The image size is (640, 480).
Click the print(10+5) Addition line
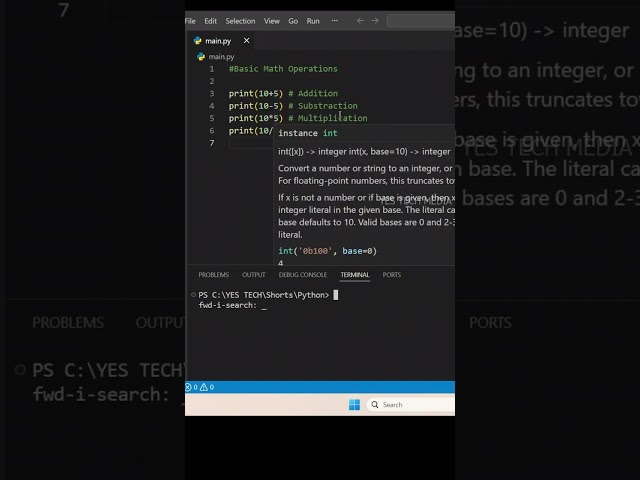coord(283,93)
